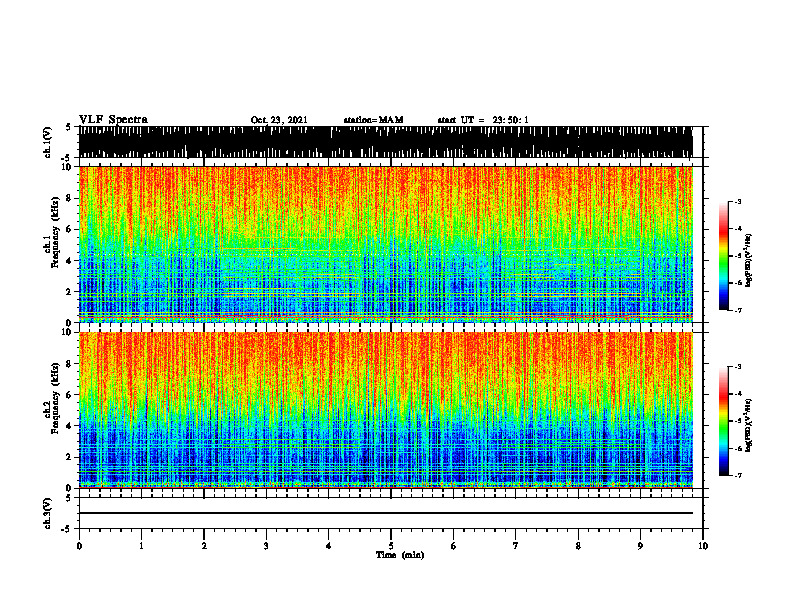The image size is (792, 612).
Task: Click the ch.2 spectrogram panel
Action: pos(386,410)
